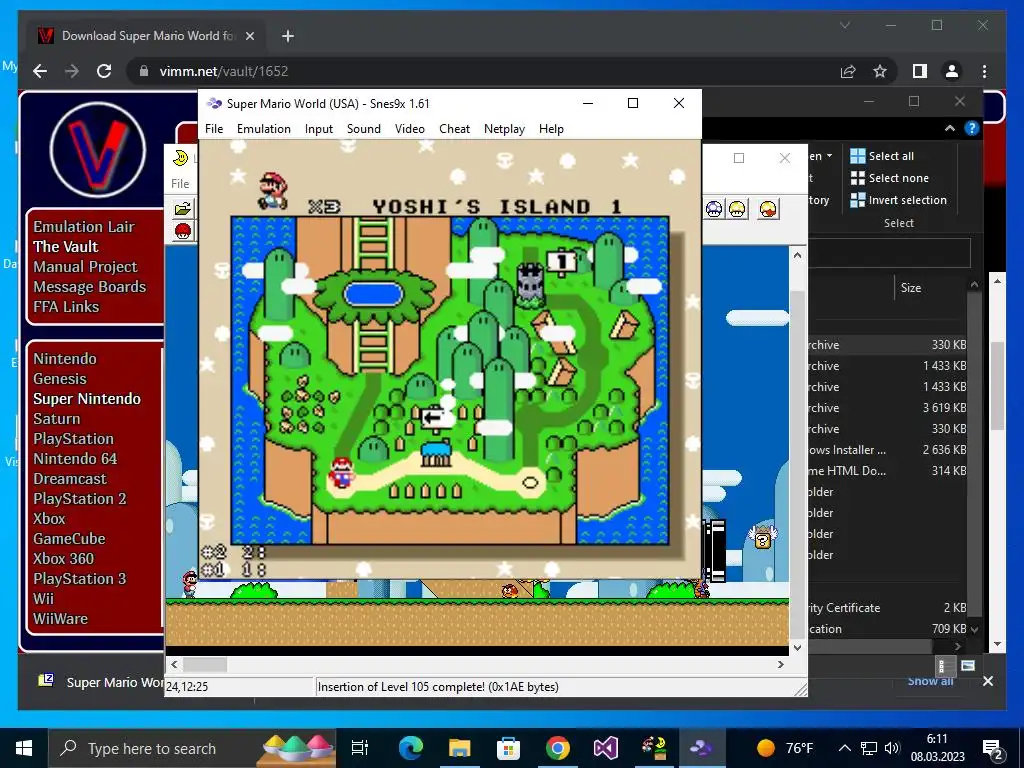Click Select all in File Explorer ribbon
The height and width of the screenshot is (768, 1024).
click(882, 155)
